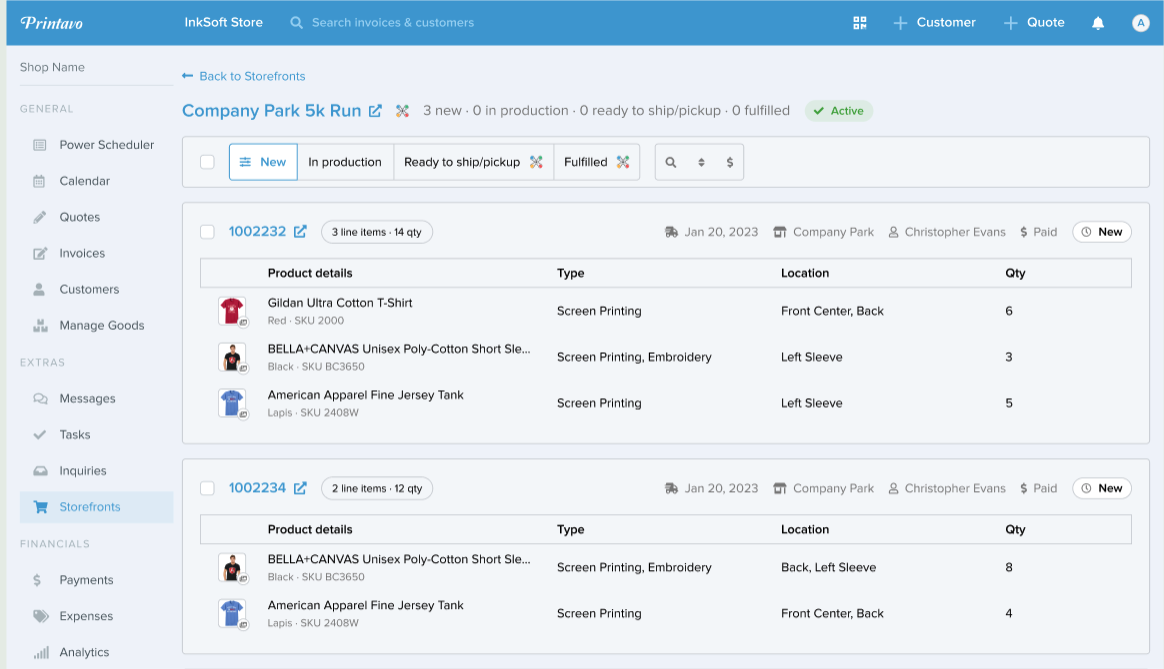Open the notifications bell
The height and width of the screenshot is (669, 1164).
click(x=1098, y=23)
